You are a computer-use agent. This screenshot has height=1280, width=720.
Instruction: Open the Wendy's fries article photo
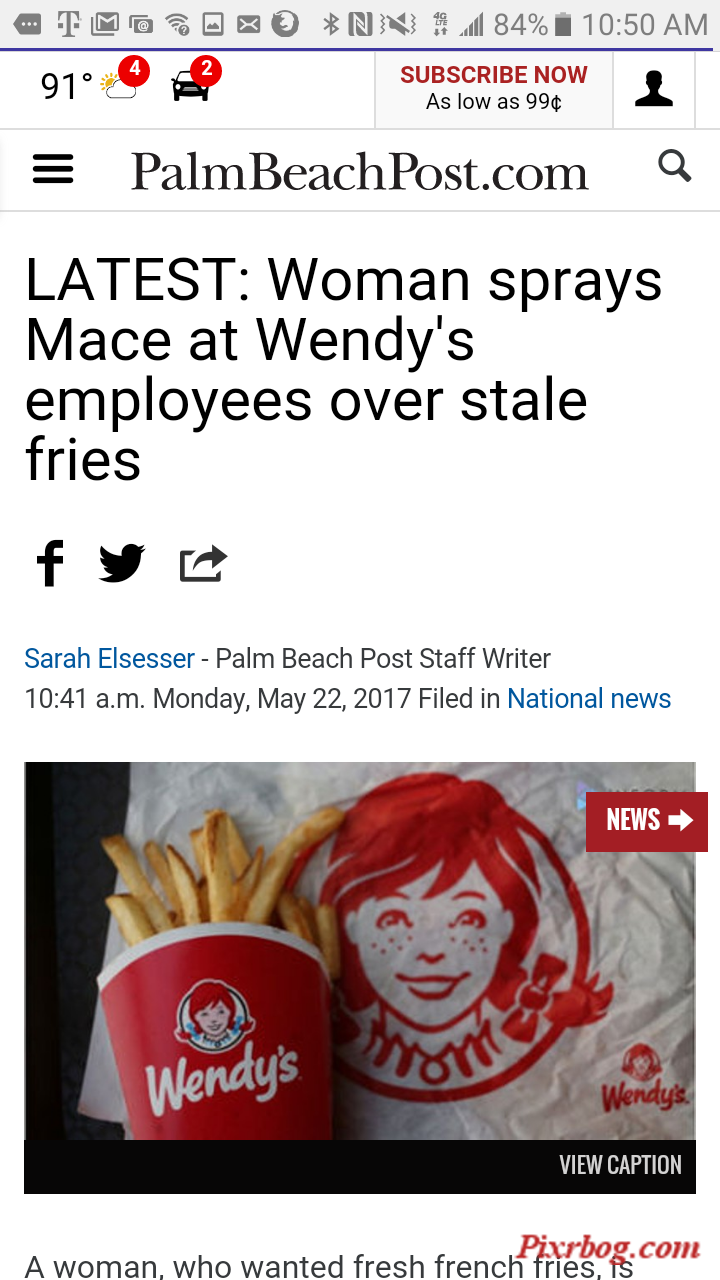[359, 951]
